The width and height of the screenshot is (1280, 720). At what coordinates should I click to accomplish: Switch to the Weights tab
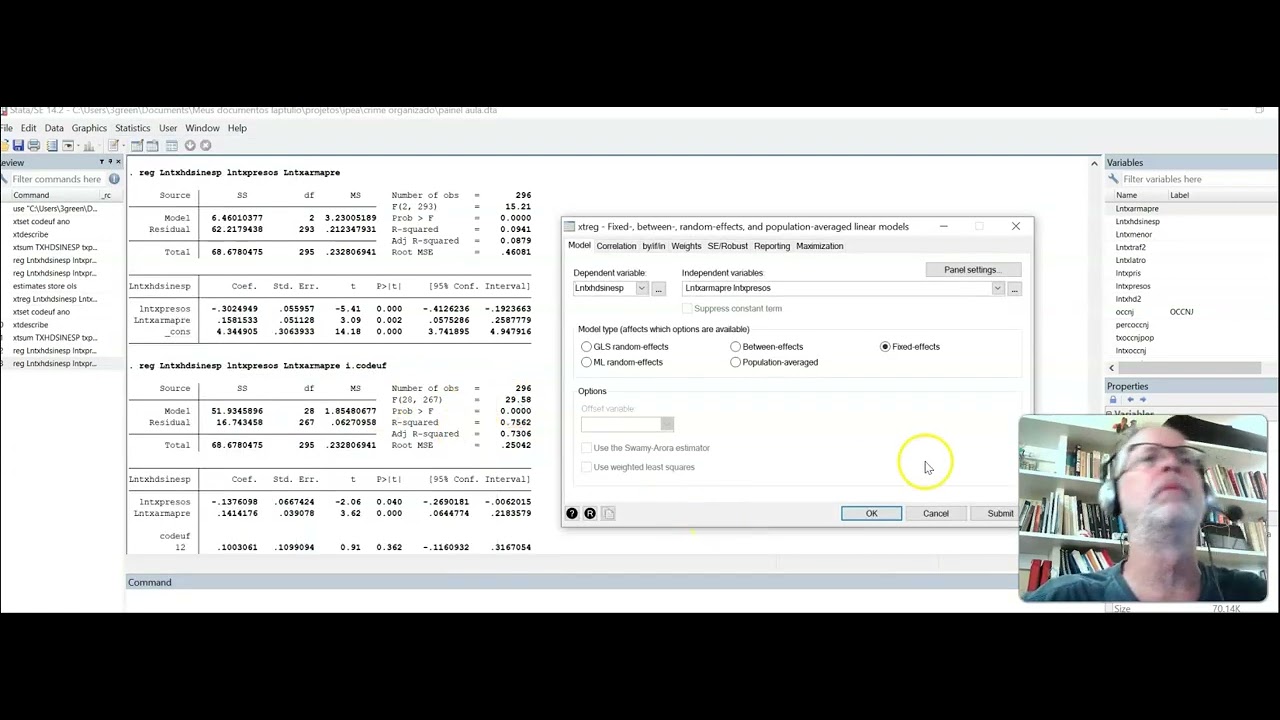coord(686,246)
